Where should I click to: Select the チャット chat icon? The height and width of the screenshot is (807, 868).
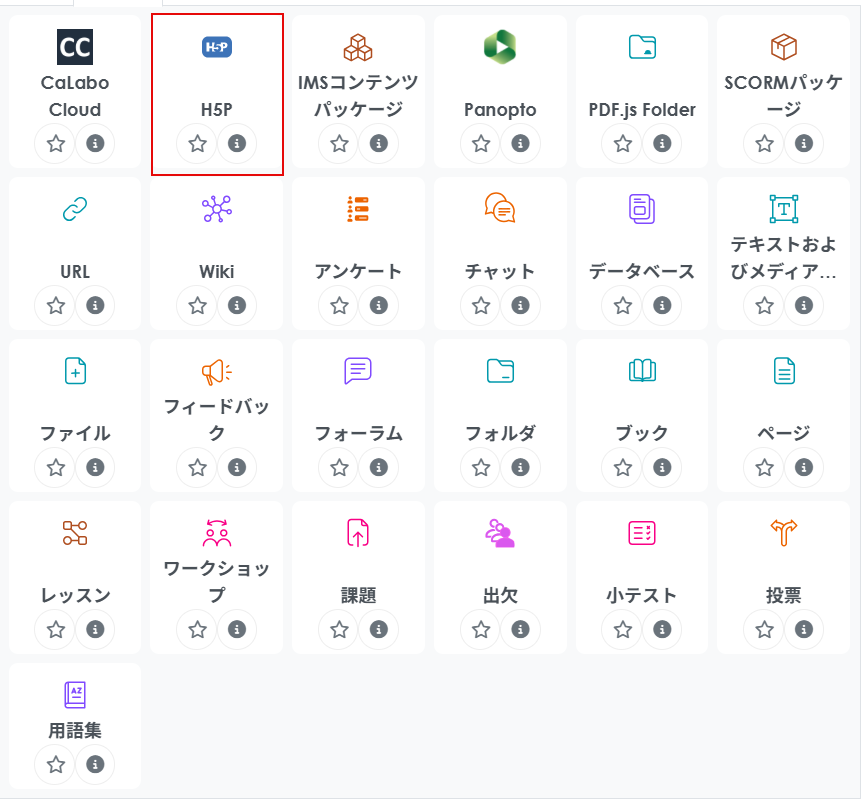click(x=500, y=208)
